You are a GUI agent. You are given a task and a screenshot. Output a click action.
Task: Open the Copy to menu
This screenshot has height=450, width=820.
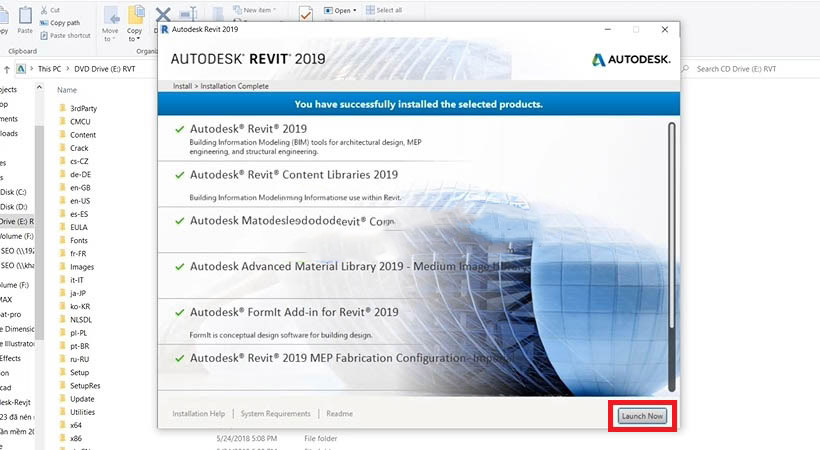(x=135, y=24)
